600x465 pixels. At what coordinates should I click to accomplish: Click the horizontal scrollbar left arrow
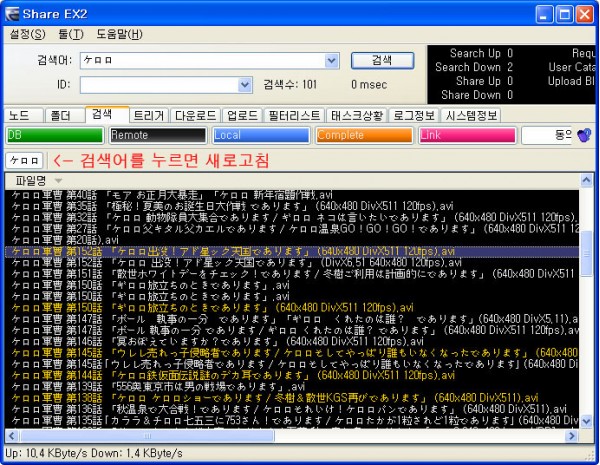(11, 436)
